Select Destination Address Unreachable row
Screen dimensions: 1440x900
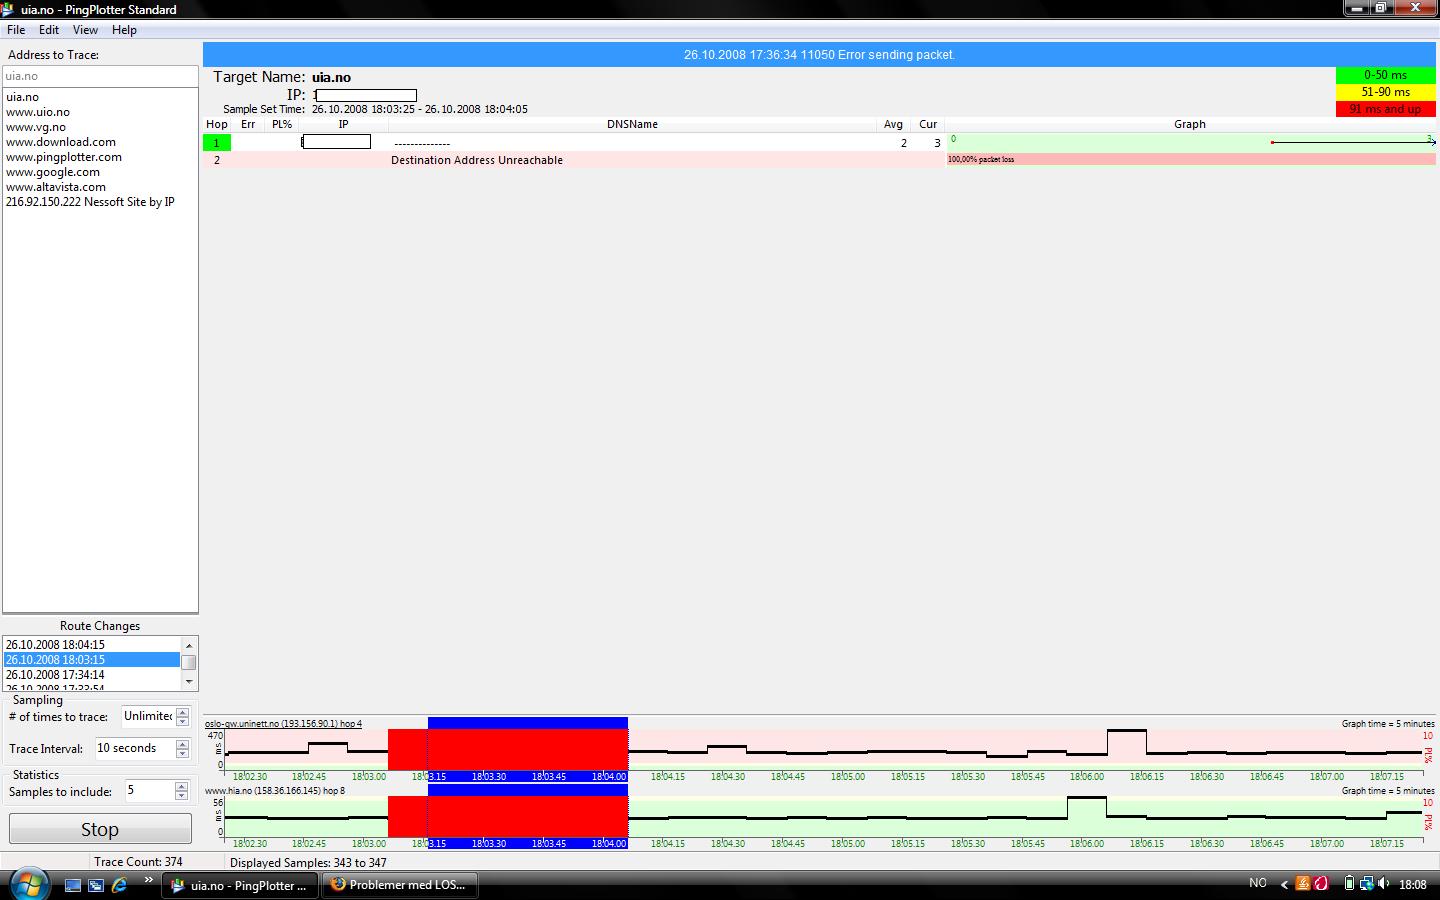(x=818, y=160)
